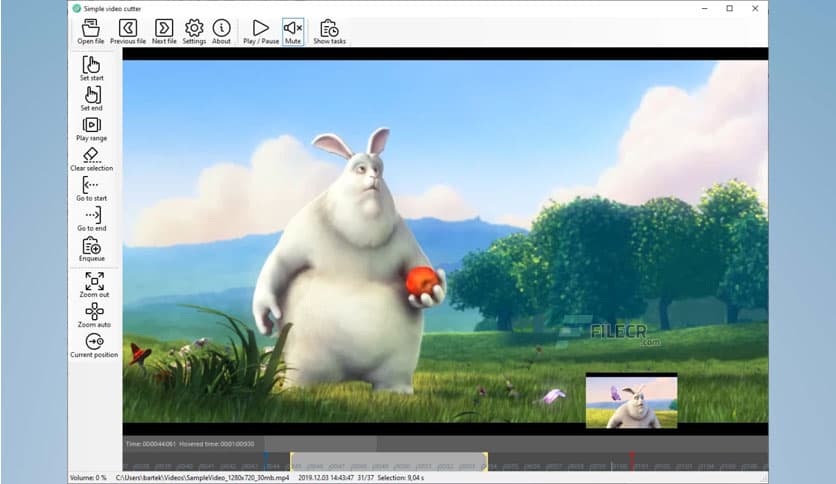Enqueue the current selection
Image resolution: width=836 pixels, height=484 pixels.
click(x=92, y=249)
